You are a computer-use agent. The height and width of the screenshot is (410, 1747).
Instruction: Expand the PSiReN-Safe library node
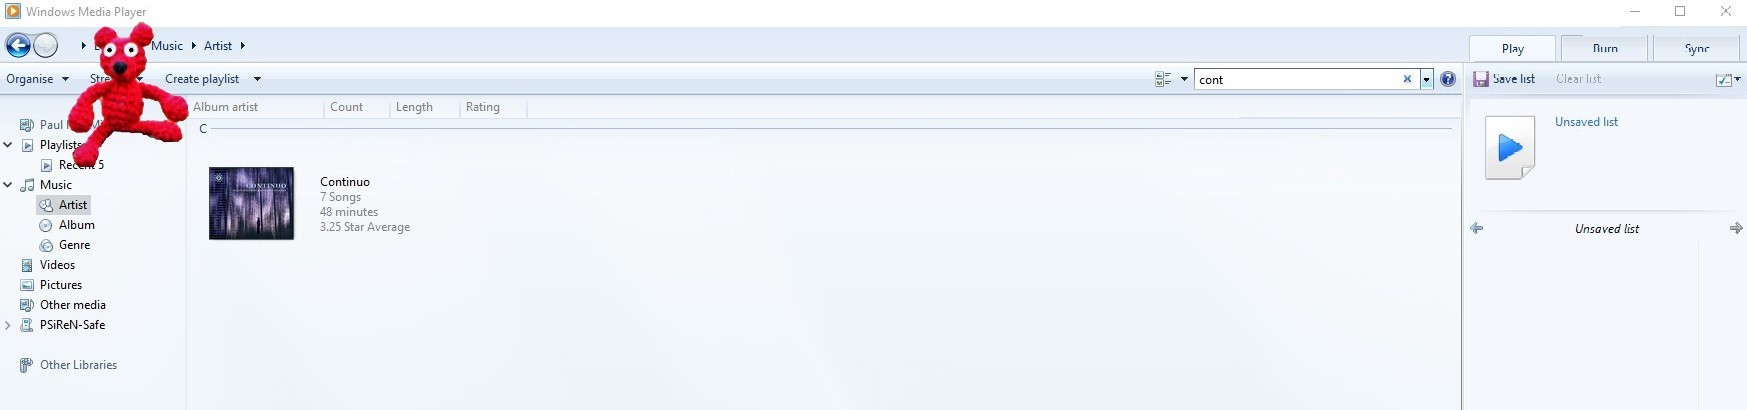click(x=8, y=325)
